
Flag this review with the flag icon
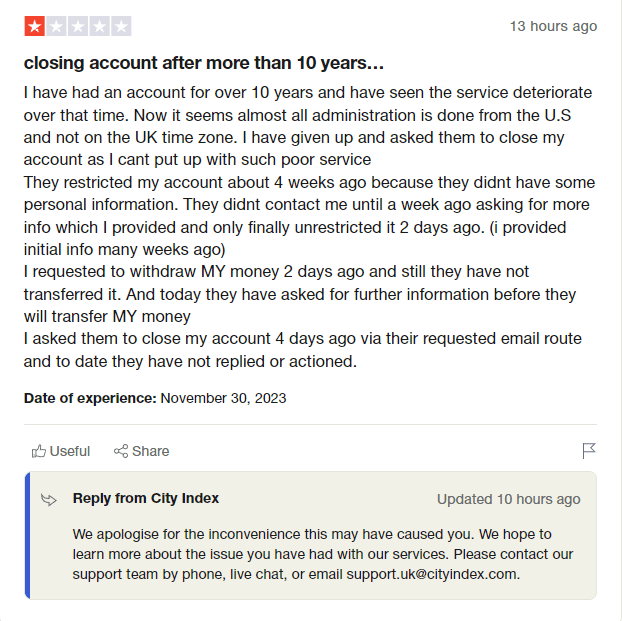[x=589, y=451]
